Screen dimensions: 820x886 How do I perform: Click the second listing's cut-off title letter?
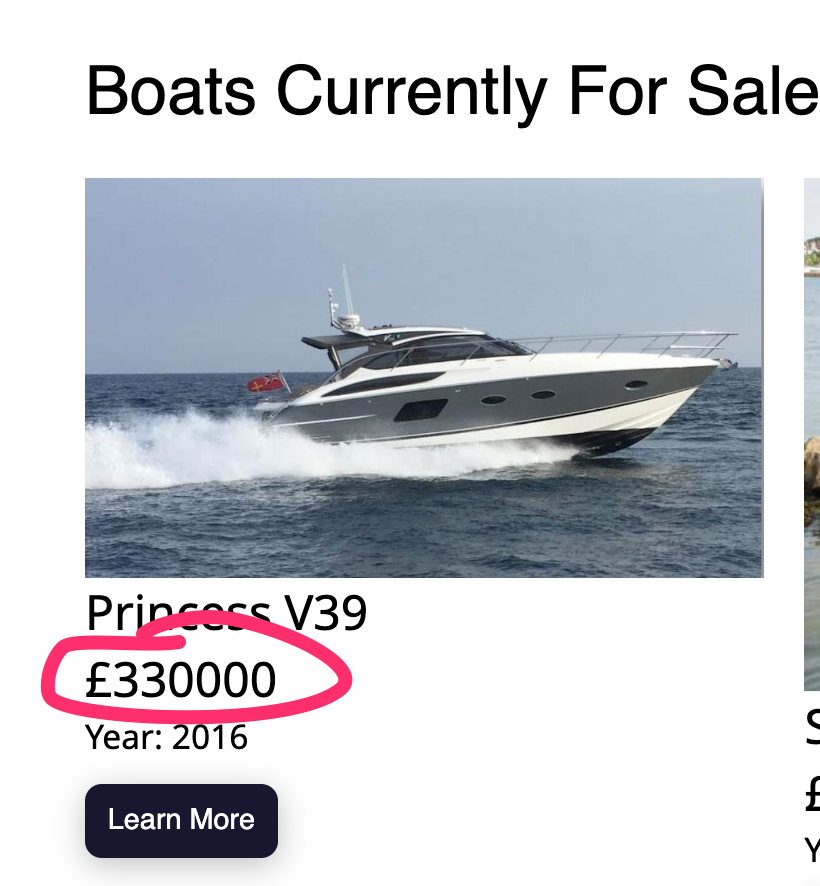(x=812, y=728)
